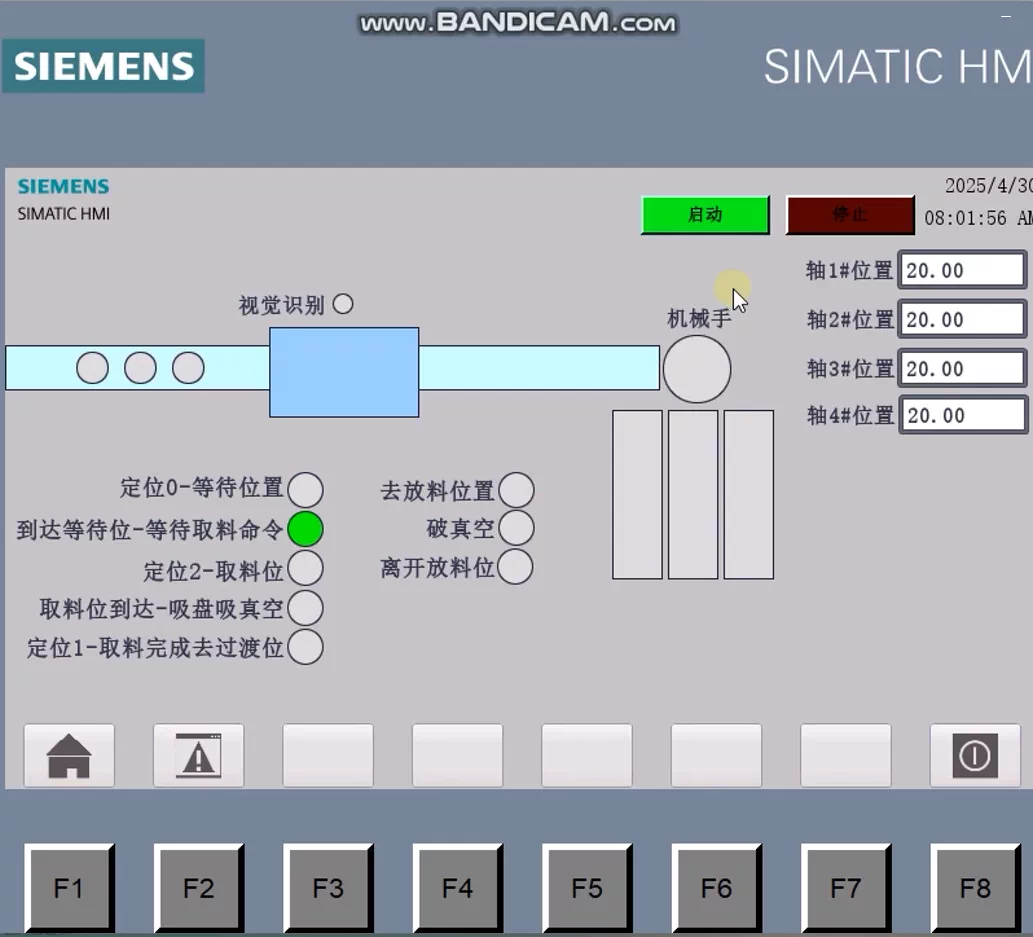Screen dimensions: 1033x937
Task: Click the 离开放料位 indicator lamp
Action: (x=515, y=567)
